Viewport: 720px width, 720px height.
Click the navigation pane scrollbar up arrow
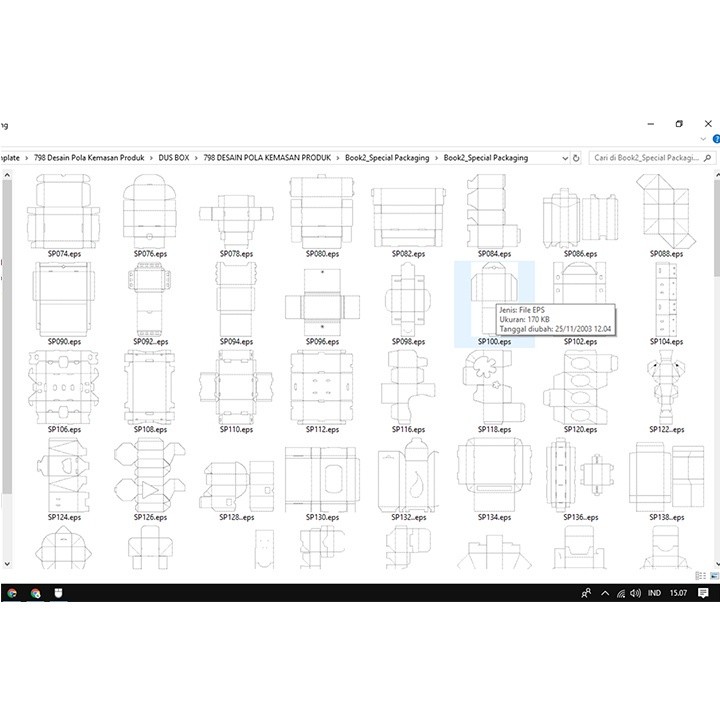[7, 175]
